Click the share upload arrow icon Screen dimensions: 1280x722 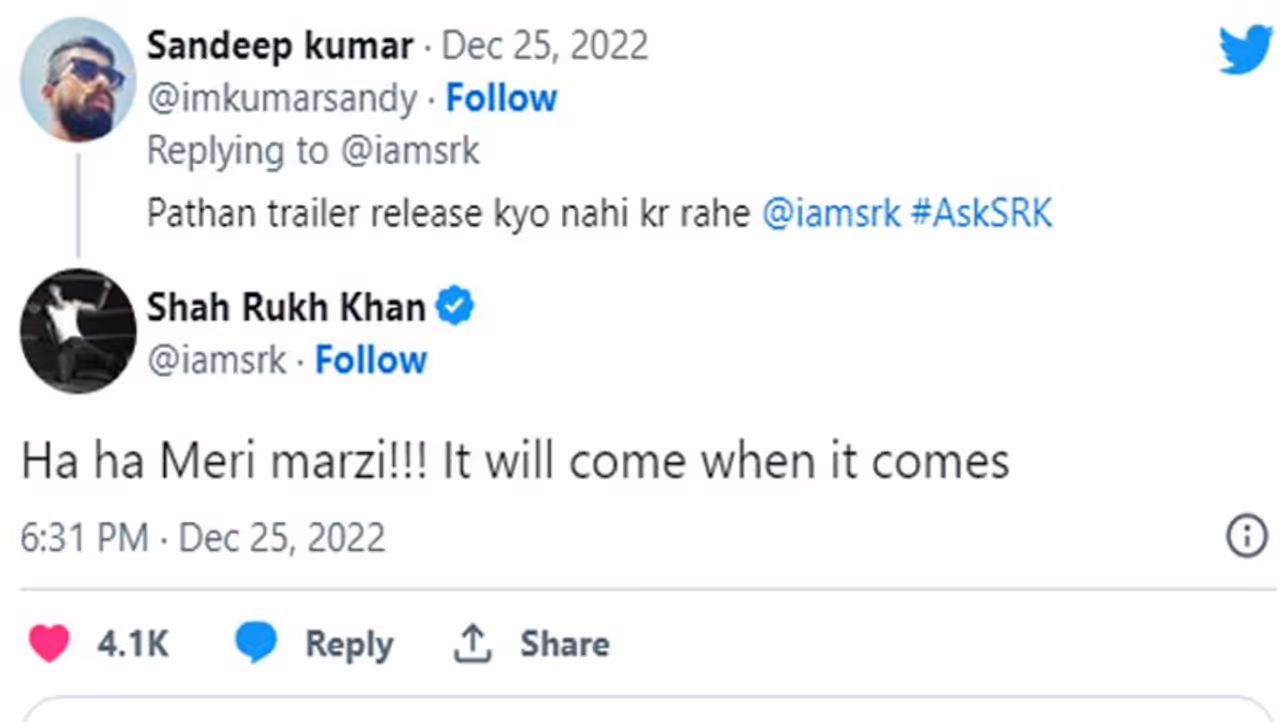(471, 643)
